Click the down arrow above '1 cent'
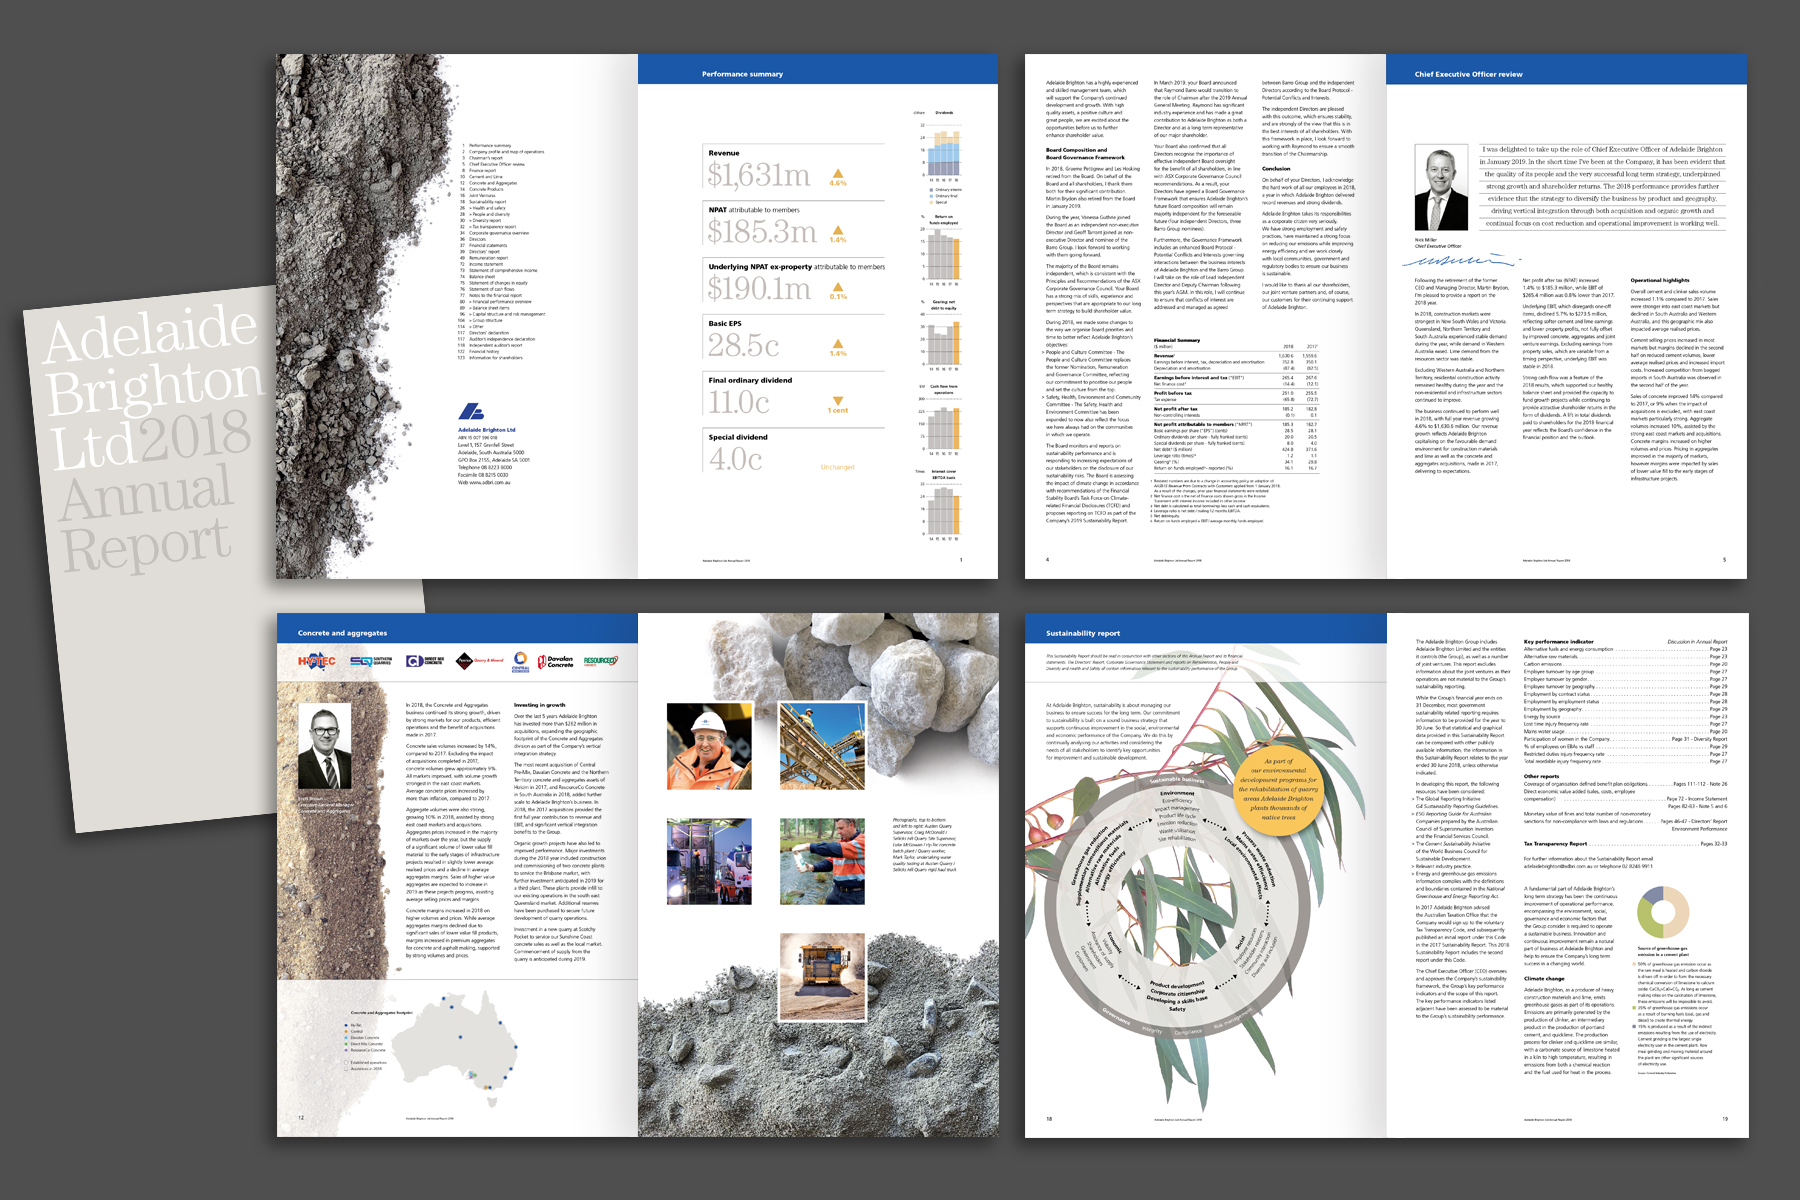1800x1200 pixels. point(838,401)
